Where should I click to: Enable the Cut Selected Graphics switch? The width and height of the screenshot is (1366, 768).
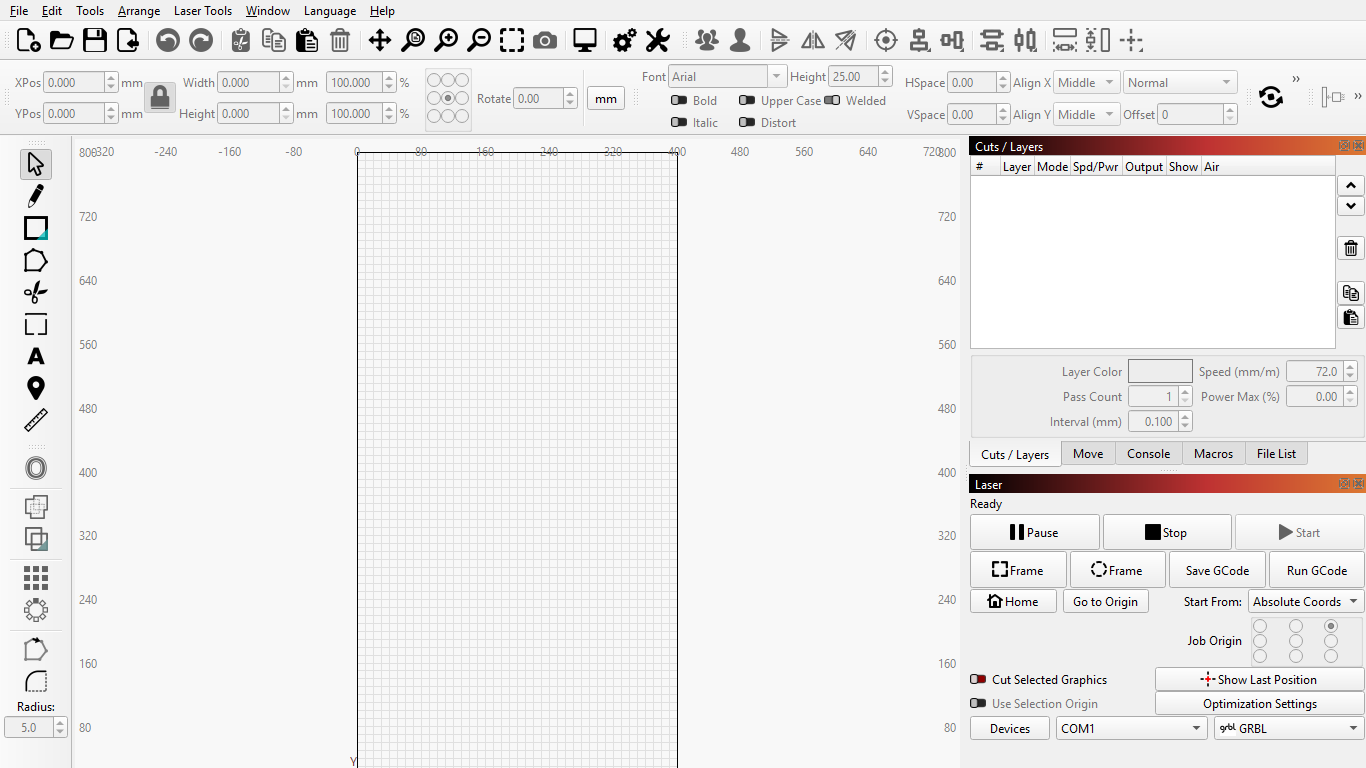(x=978, y=680)
